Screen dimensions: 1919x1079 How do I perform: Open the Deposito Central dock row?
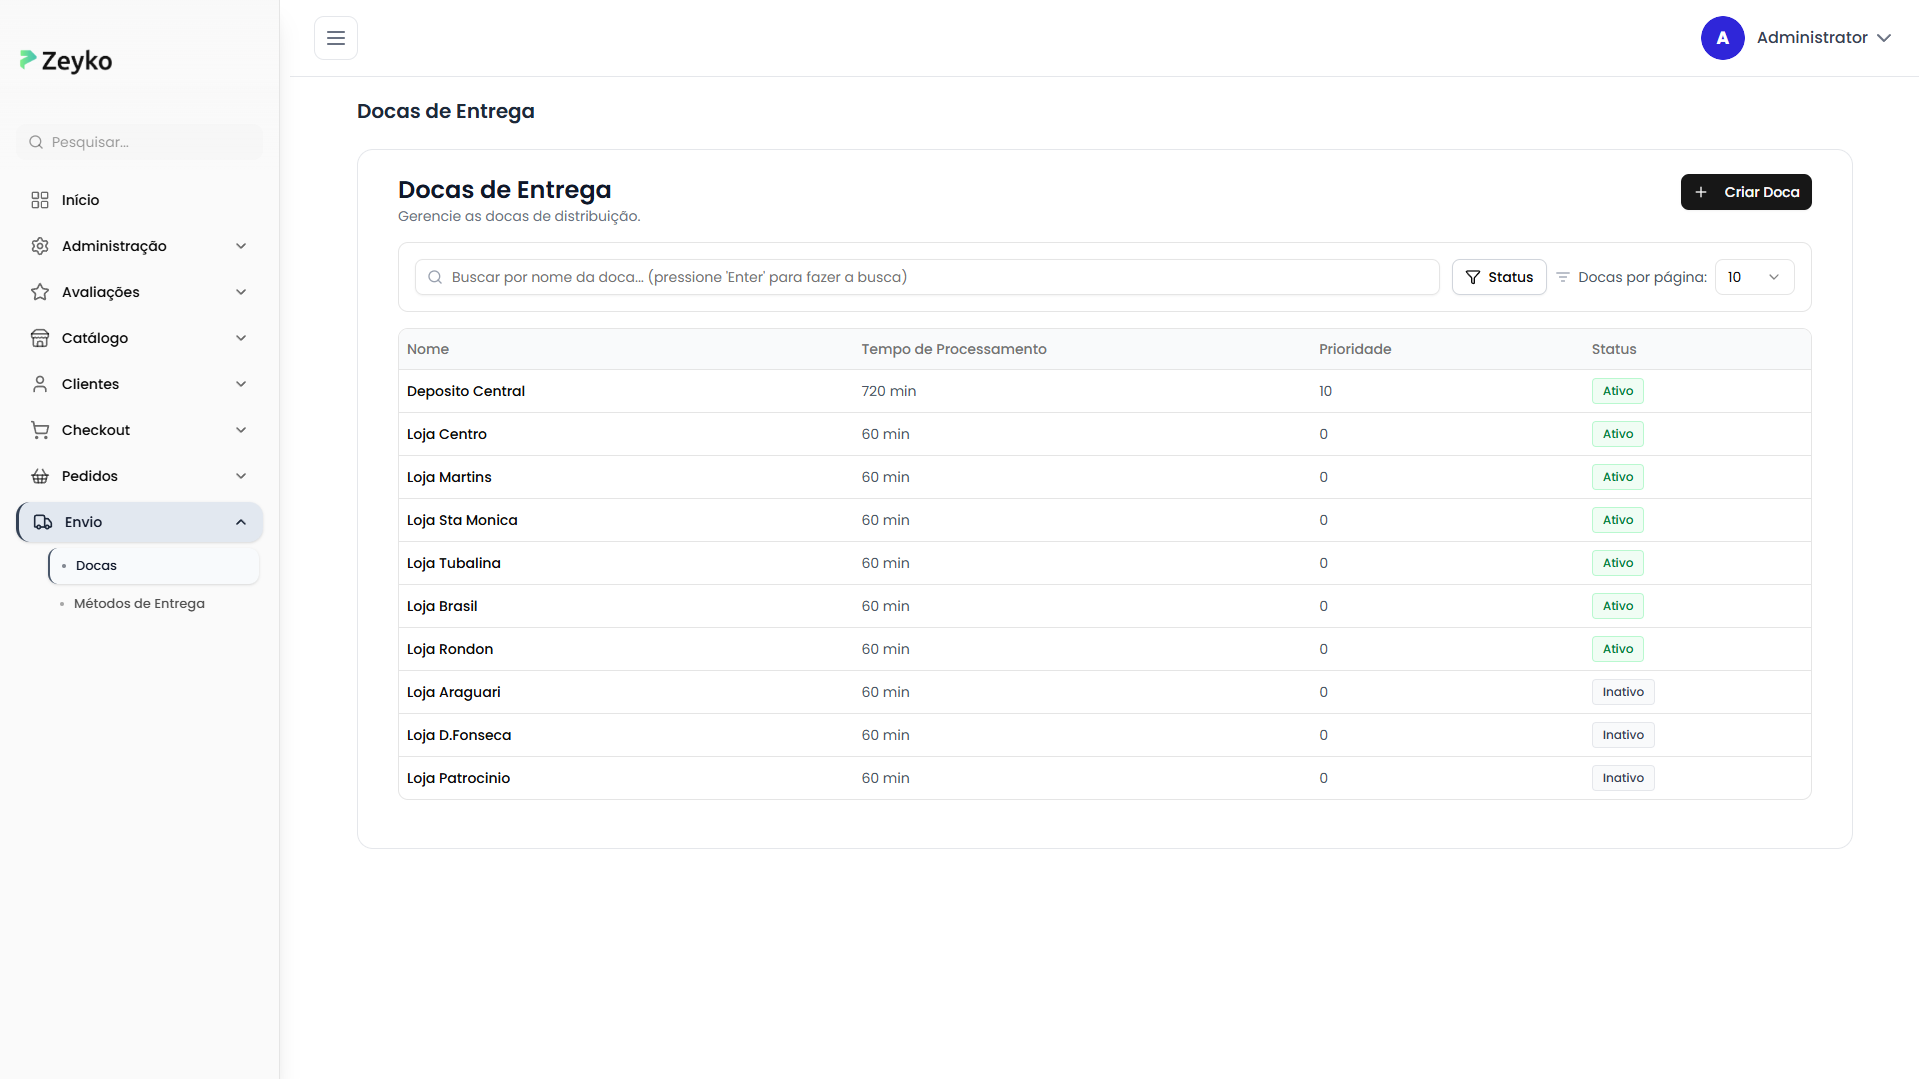click(x=466, y=391)
